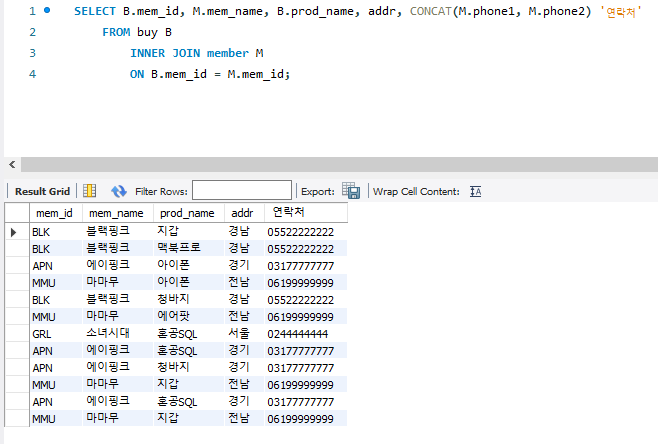Click the ON keyword on line 4
Screen dimensions: 658x444
137,74
